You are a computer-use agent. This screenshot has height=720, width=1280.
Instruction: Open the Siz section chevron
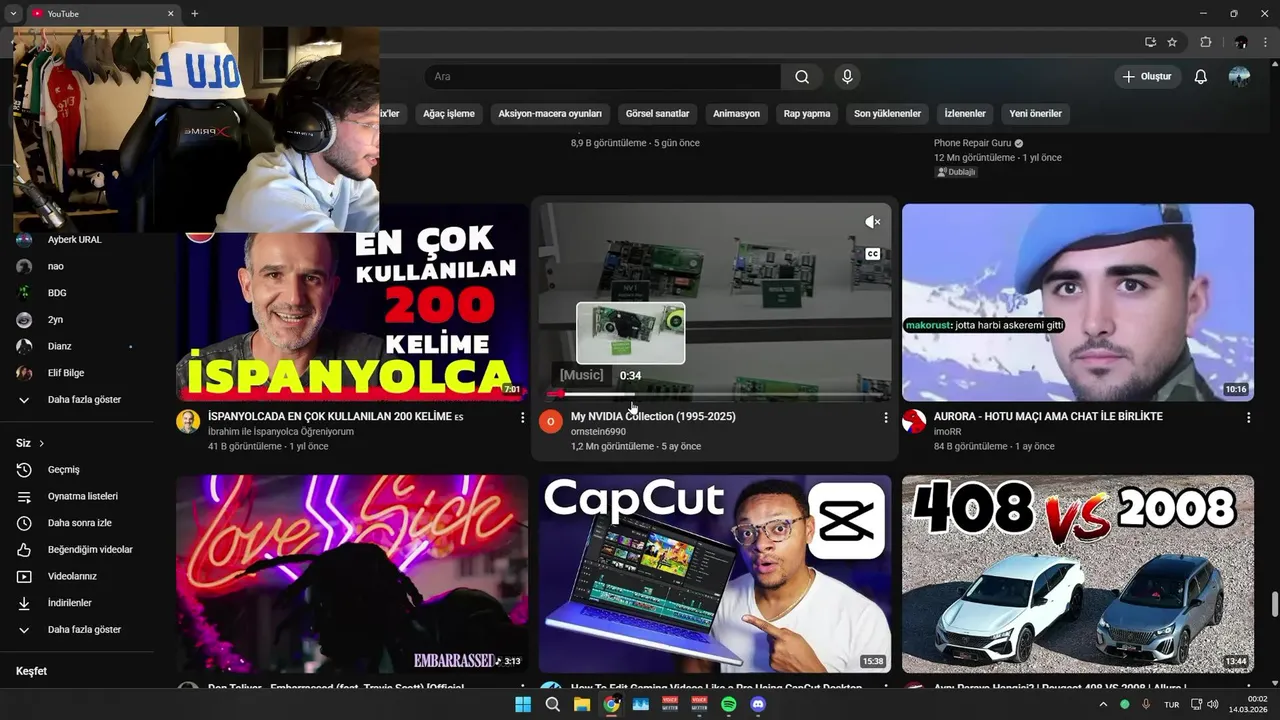(x=42, y=443)
